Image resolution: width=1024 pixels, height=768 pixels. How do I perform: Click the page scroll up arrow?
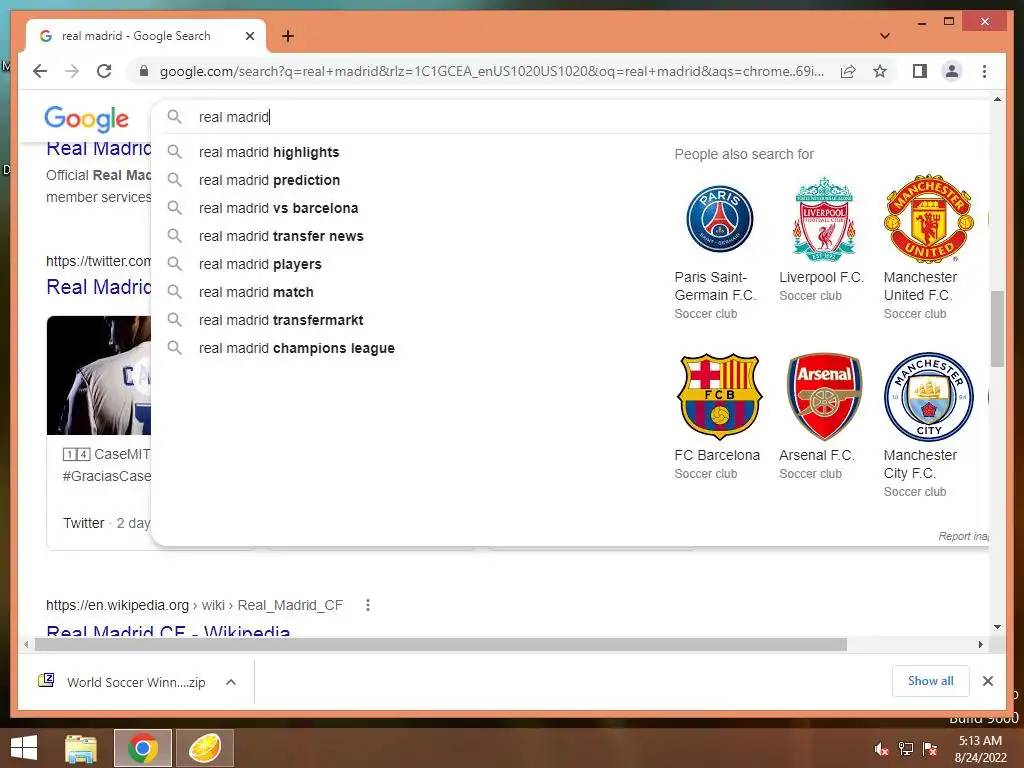pos(997,99)
